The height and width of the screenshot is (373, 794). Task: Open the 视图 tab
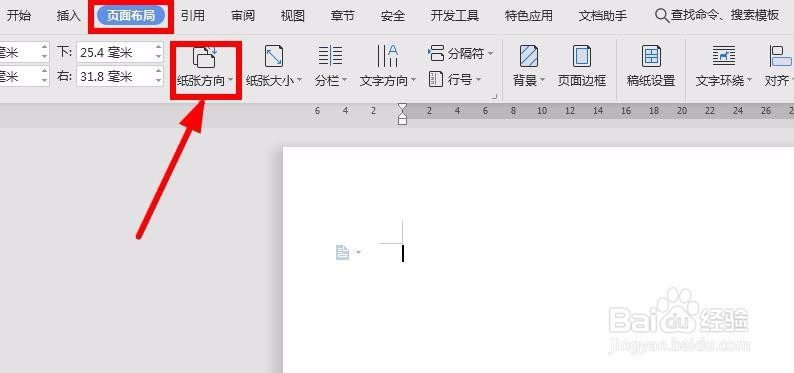point(293,16)
